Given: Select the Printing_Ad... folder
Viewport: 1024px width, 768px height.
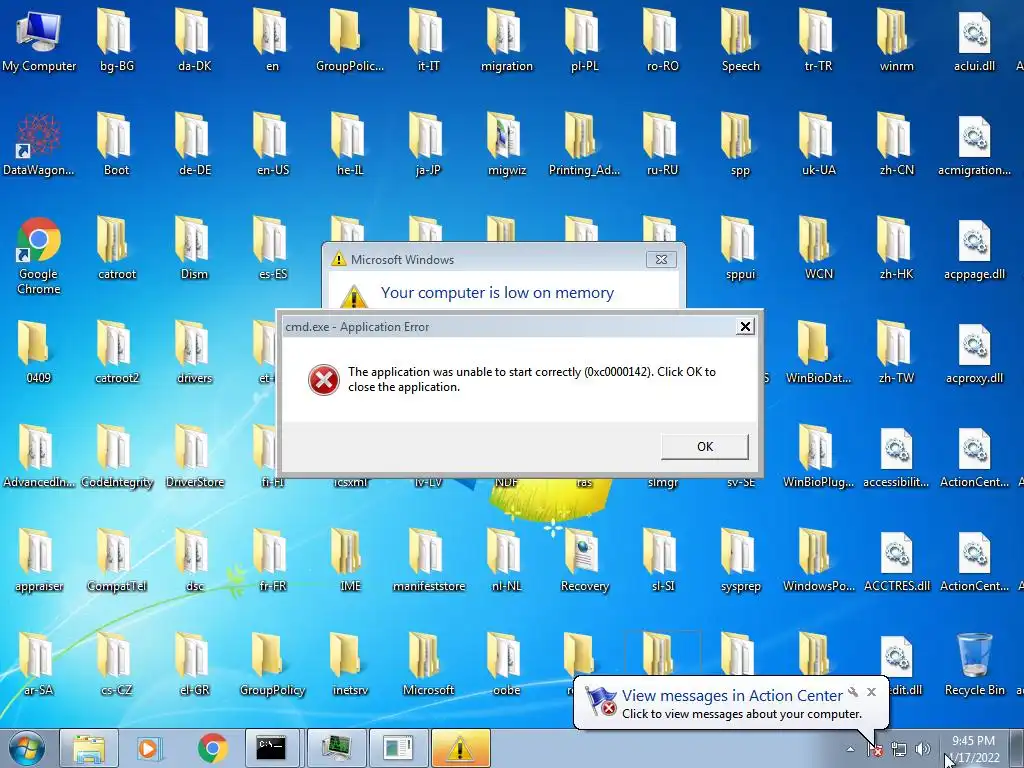Looking at the screenshot, I should click(x=584, y=145).
